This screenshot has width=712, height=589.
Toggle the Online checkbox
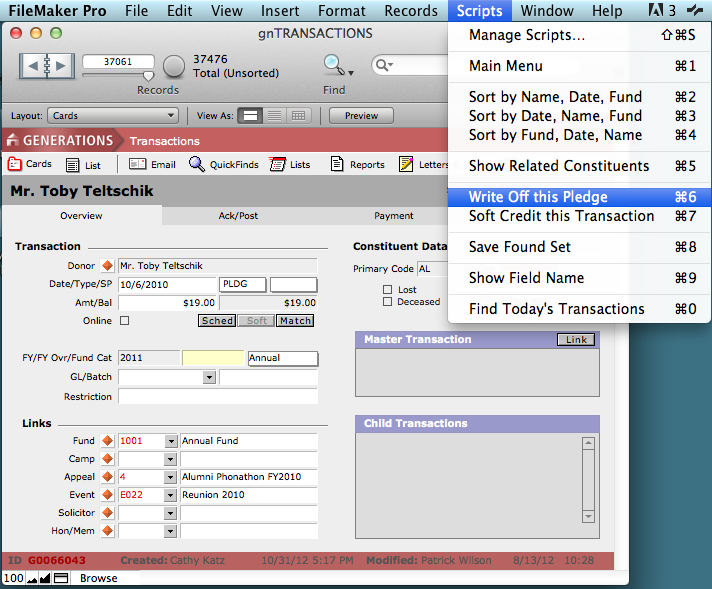[x=124, y=321]
